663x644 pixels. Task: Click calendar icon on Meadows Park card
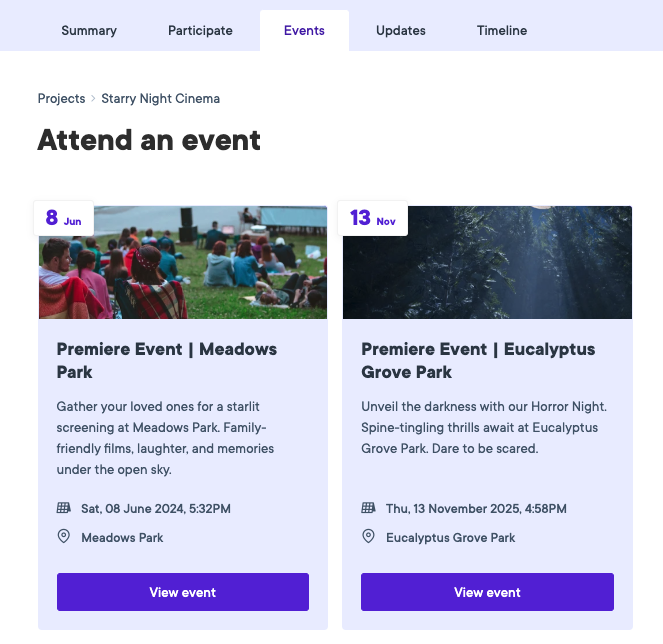tap(64, 508)
